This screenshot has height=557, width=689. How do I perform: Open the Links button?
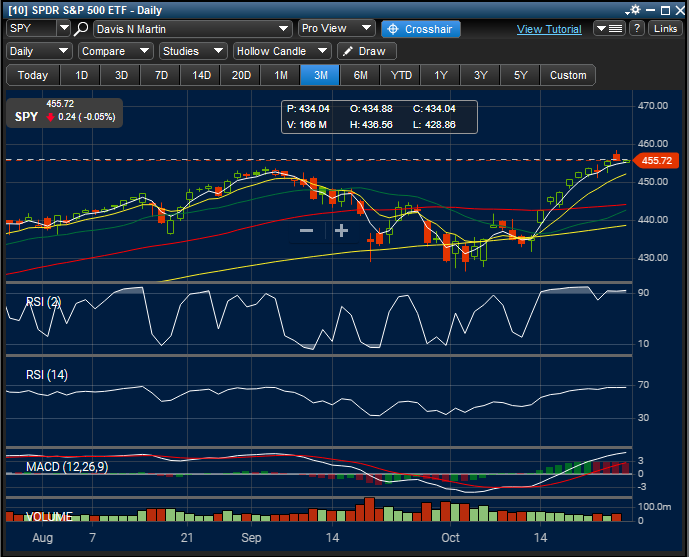click(665, 29)
